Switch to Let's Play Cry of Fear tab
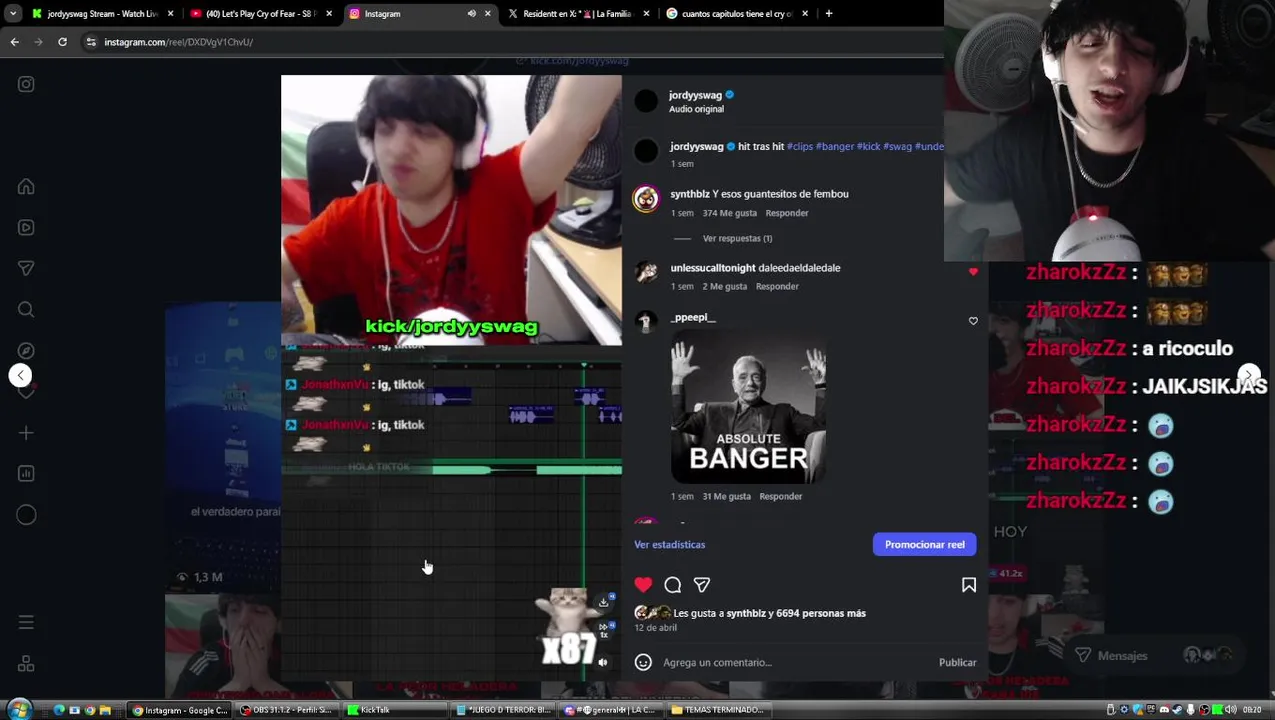 coord(262,14)
